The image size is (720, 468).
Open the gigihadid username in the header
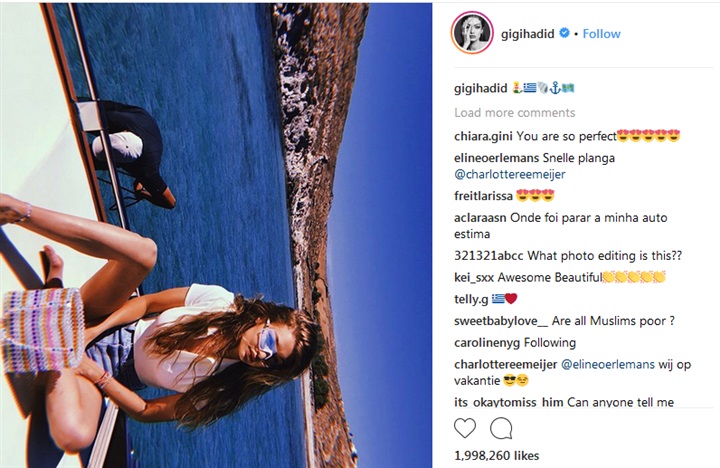coord(528,34)
